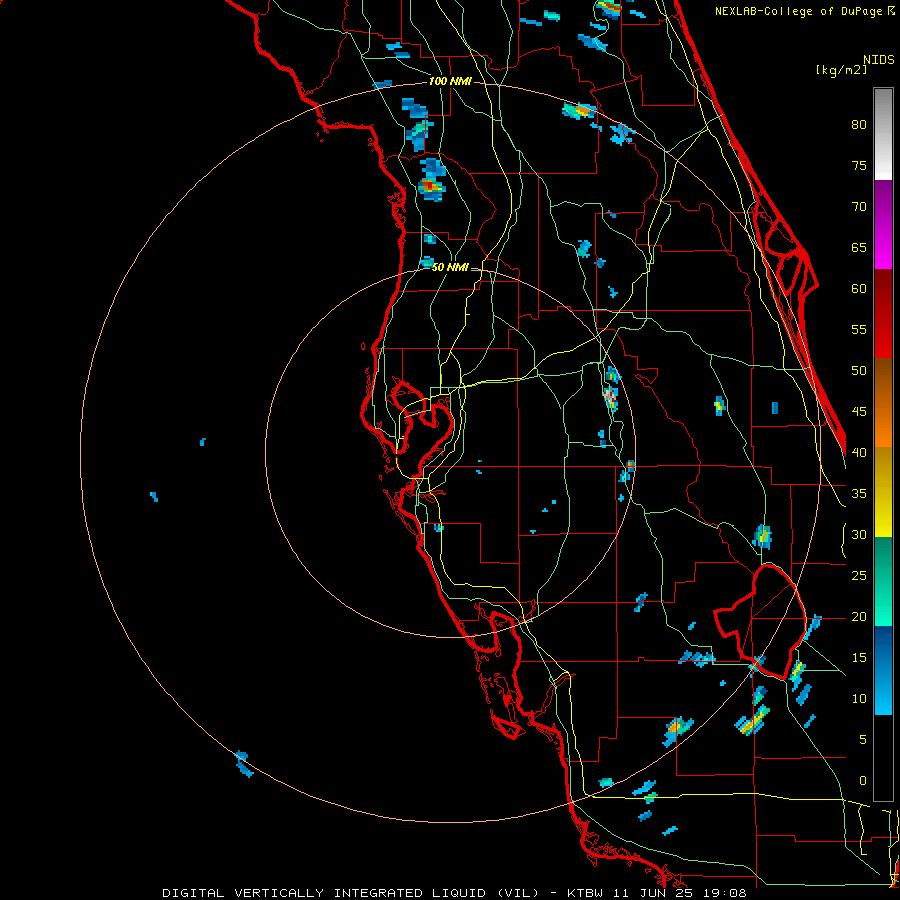Image resolution: width=900 pixels, height=900 pixels.
Task: Click the scale value 60
Action: [859, 289]
